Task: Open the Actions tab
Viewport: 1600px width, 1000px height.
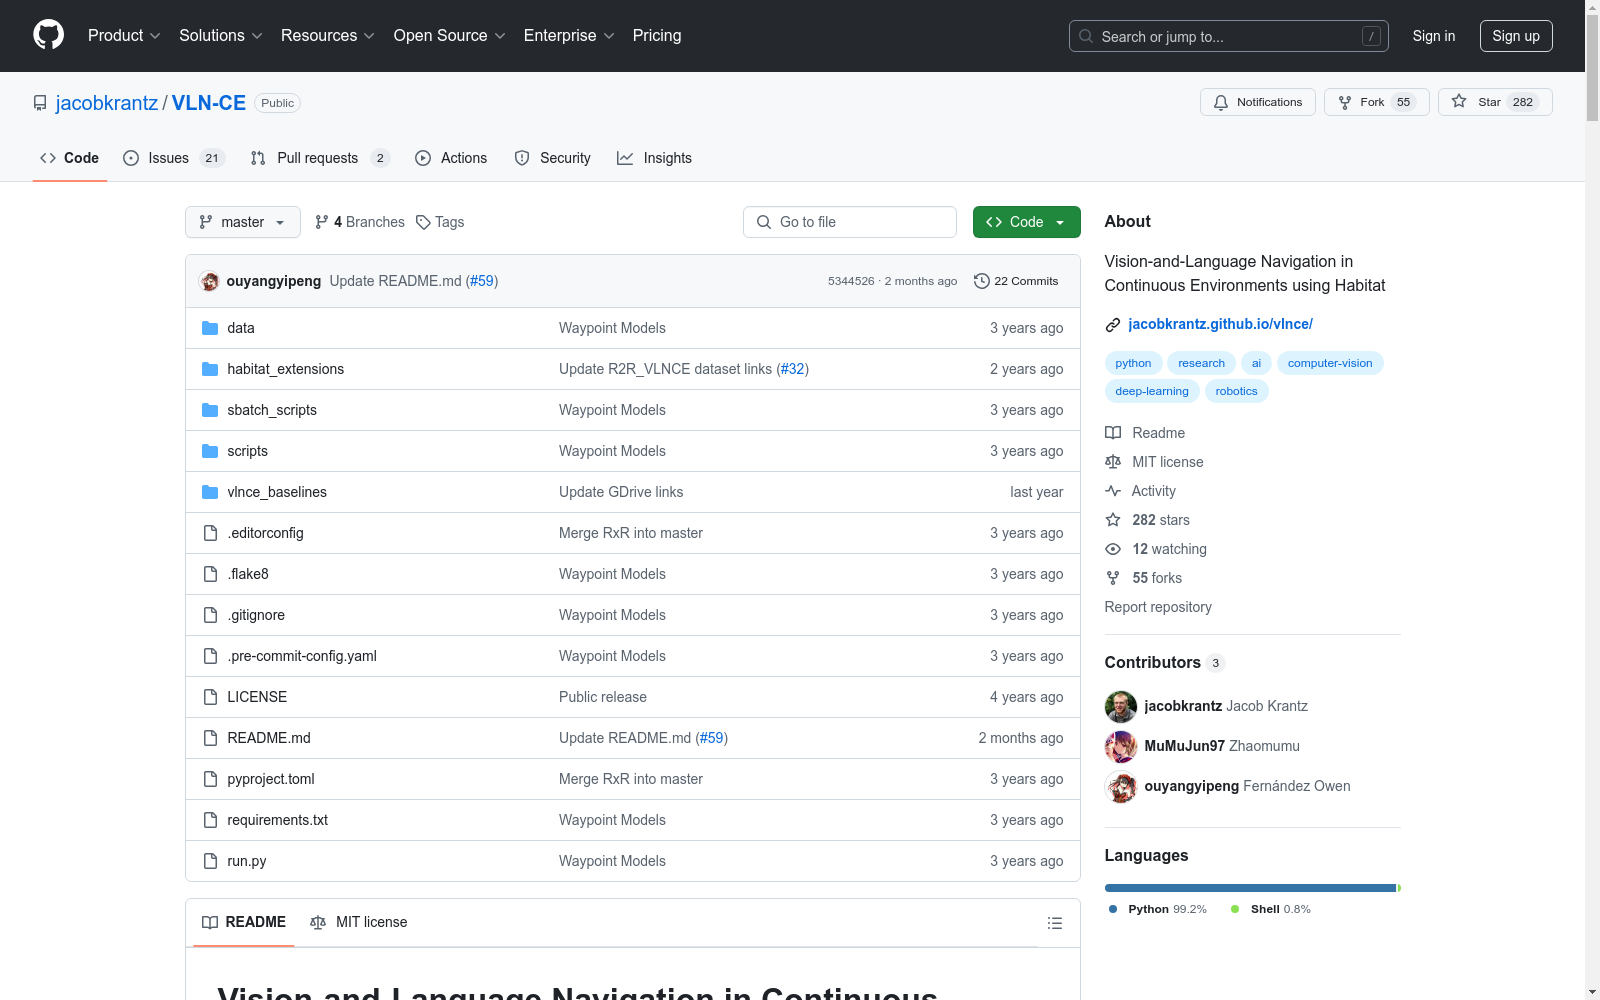Action: (x=451, y=158)
